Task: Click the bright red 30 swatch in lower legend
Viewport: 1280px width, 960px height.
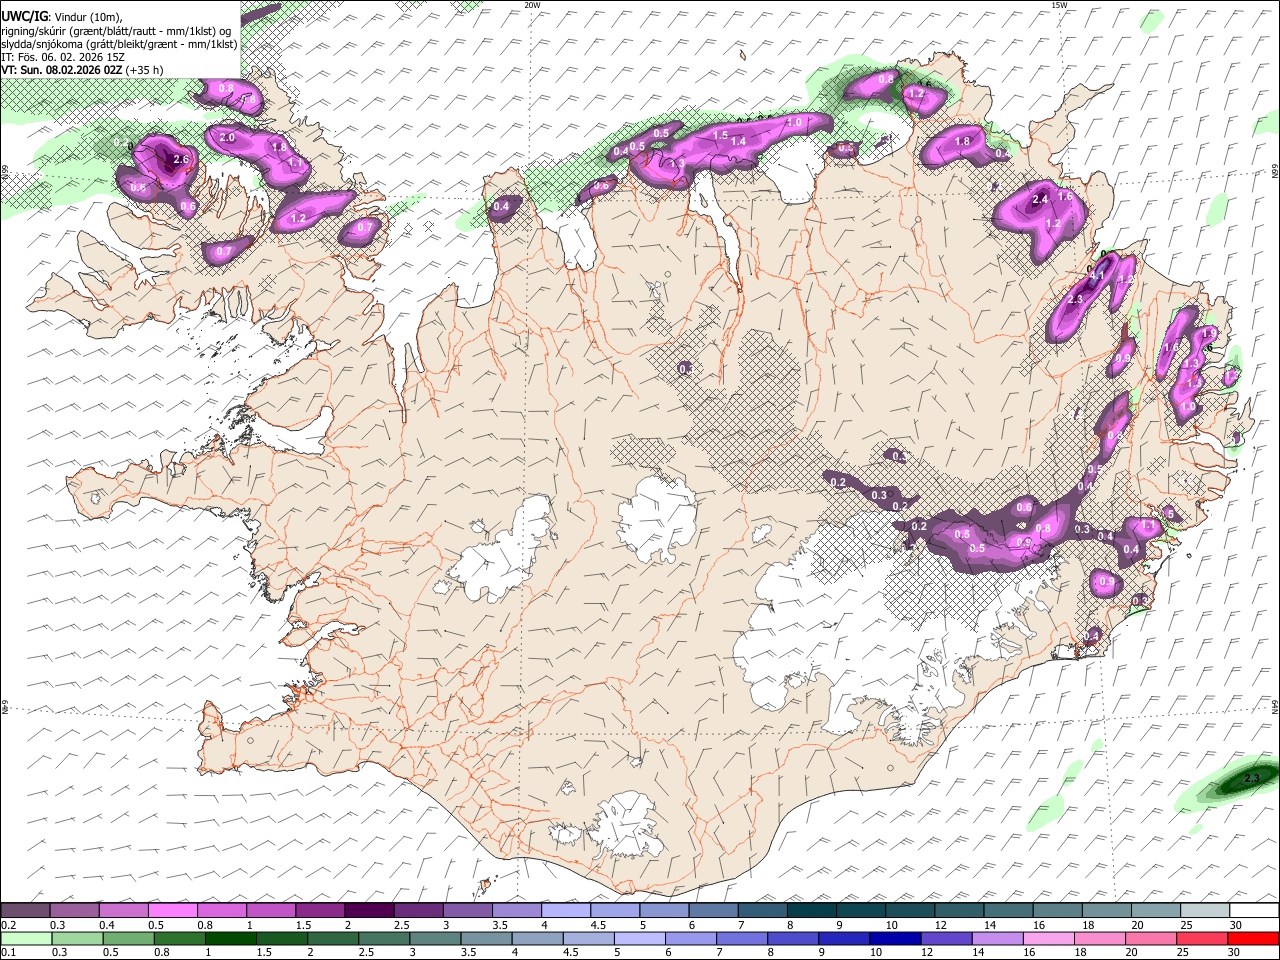Action: point(1254,938)
